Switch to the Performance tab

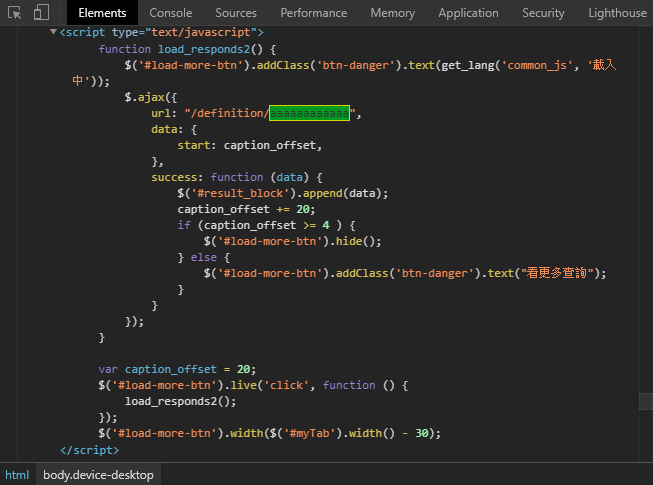point(314,13)
